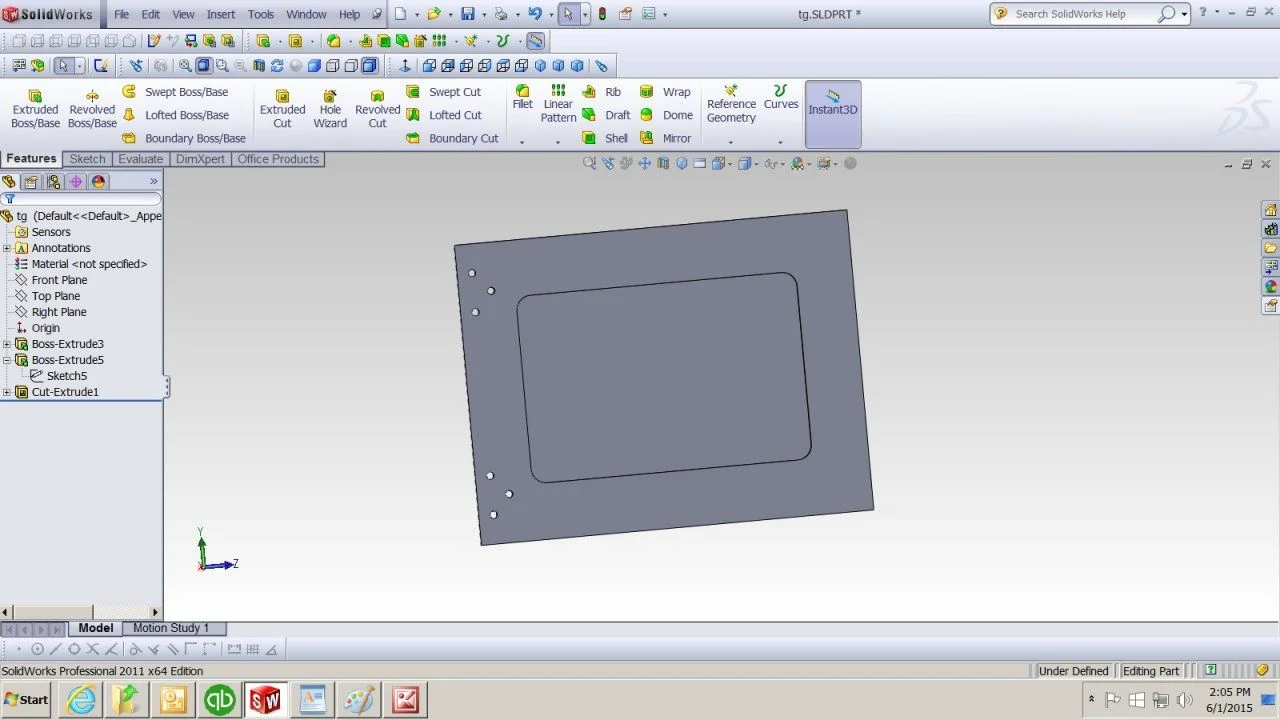Select the Extruded Boss/Base tool
The width and height of the screenshot is (1280, 720).
[x=35, y=109]
